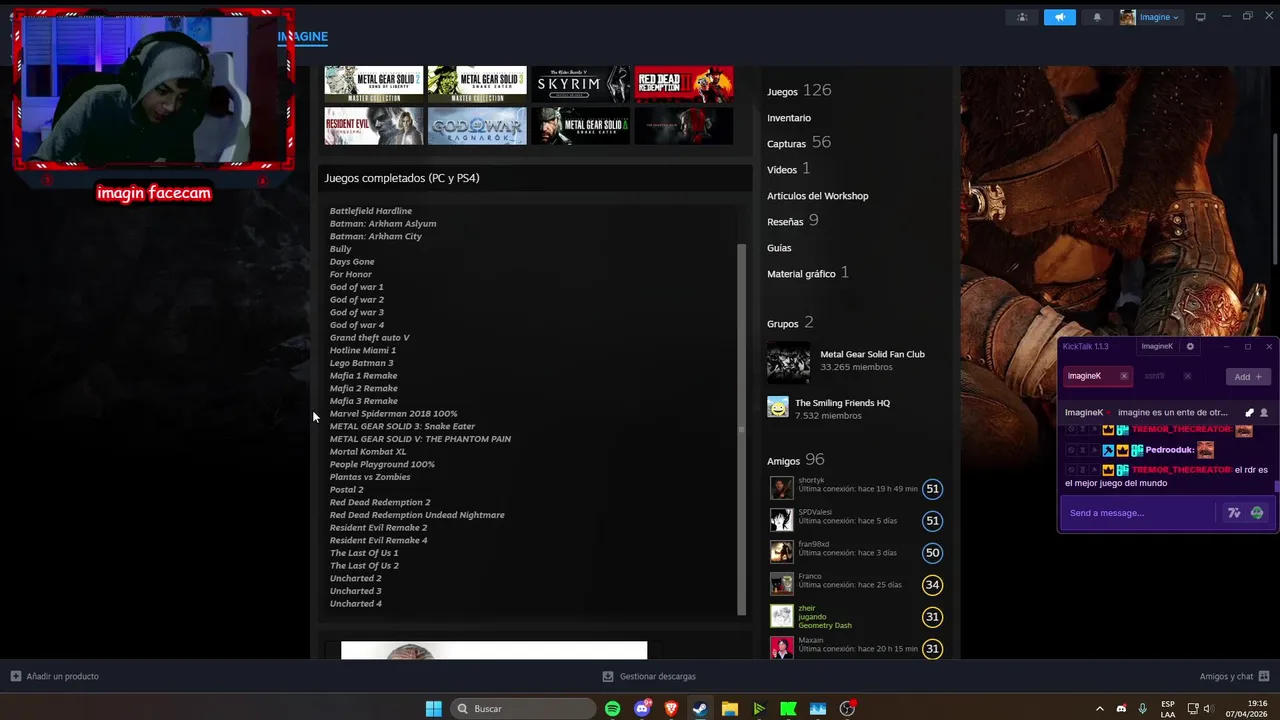Open Windows Start menu
The image size is (1280, 720).
pyautogui.click(x=433, y=708)
